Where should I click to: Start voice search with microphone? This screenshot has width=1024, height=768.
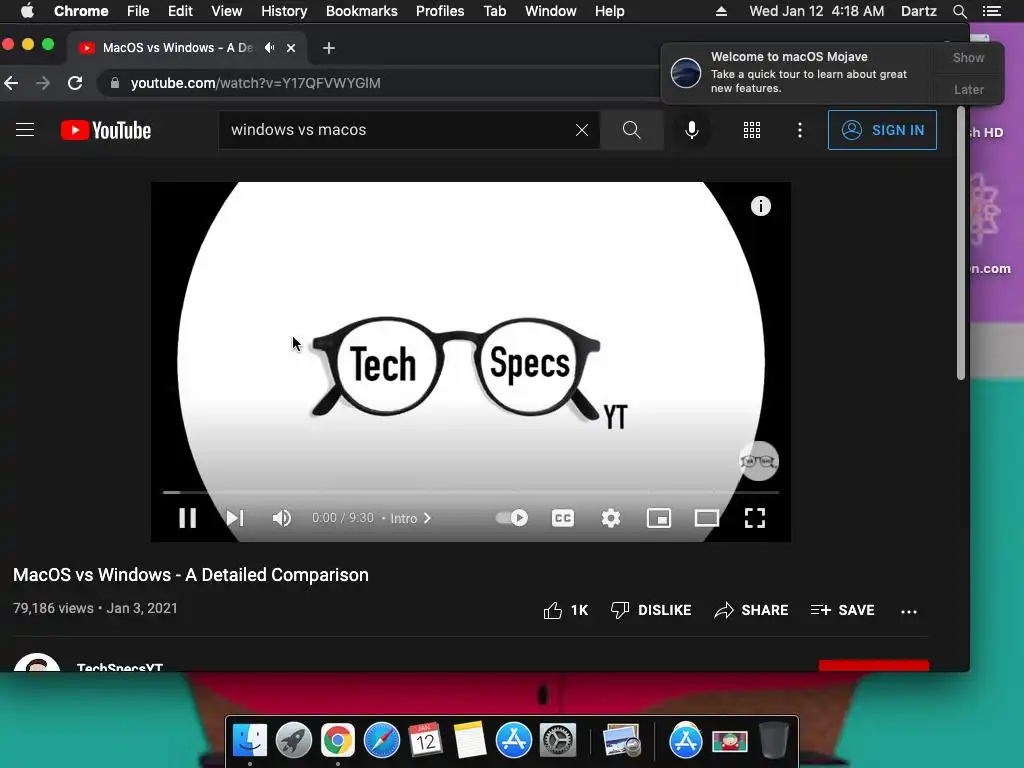[x=692, y=130]
